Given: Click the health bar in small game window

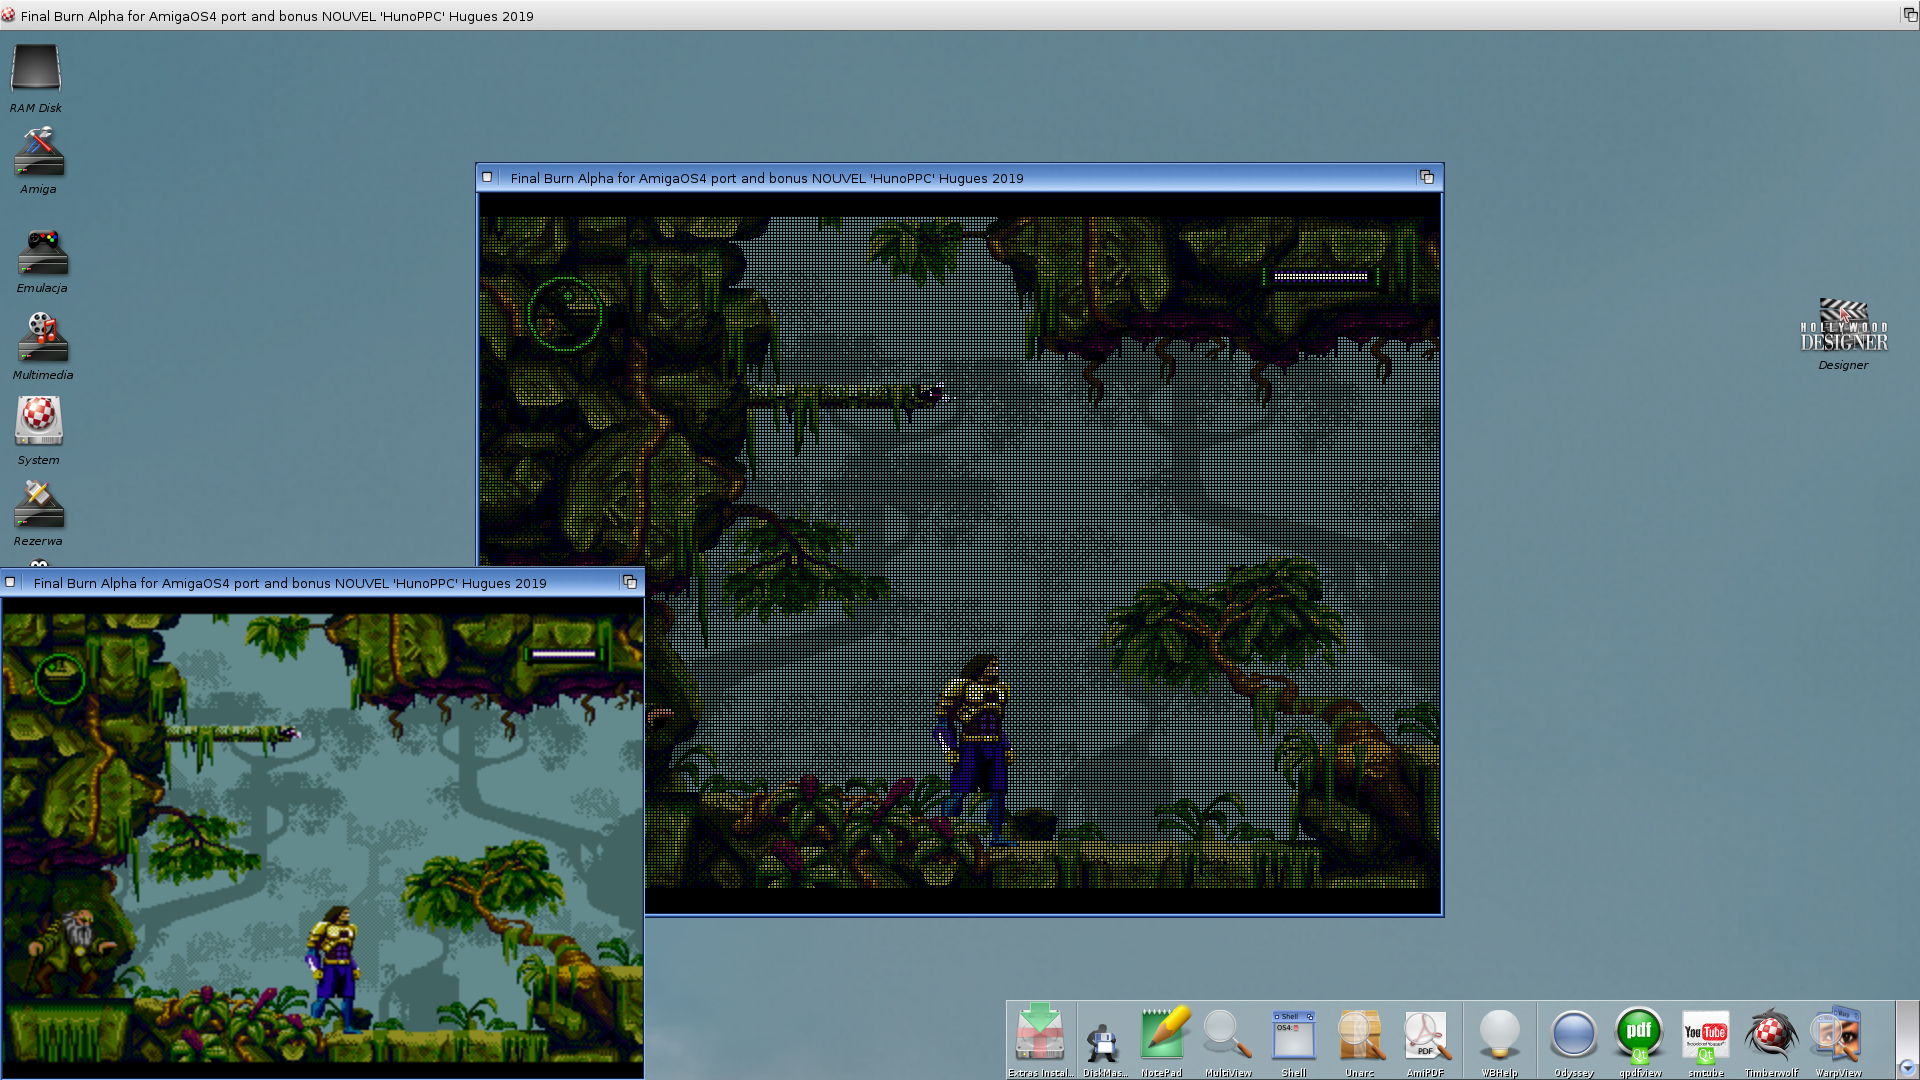Looking at the screenshot, I should coord(564,654).
